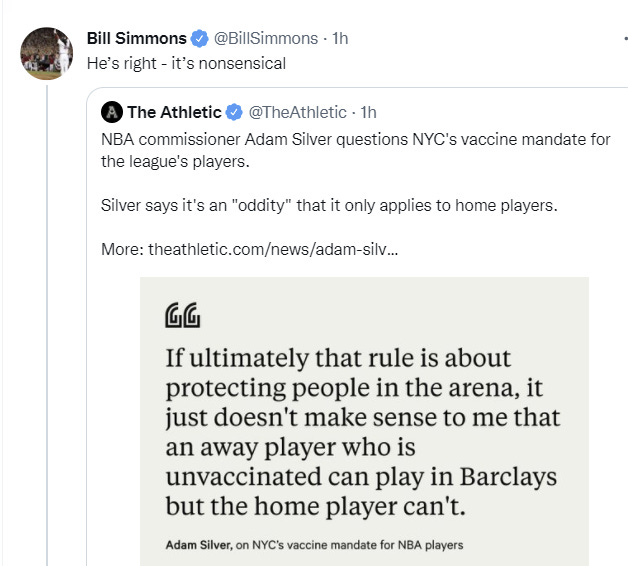
Task: Open Bill Simmons' profile via display name
Action: (x=137, y=39)
